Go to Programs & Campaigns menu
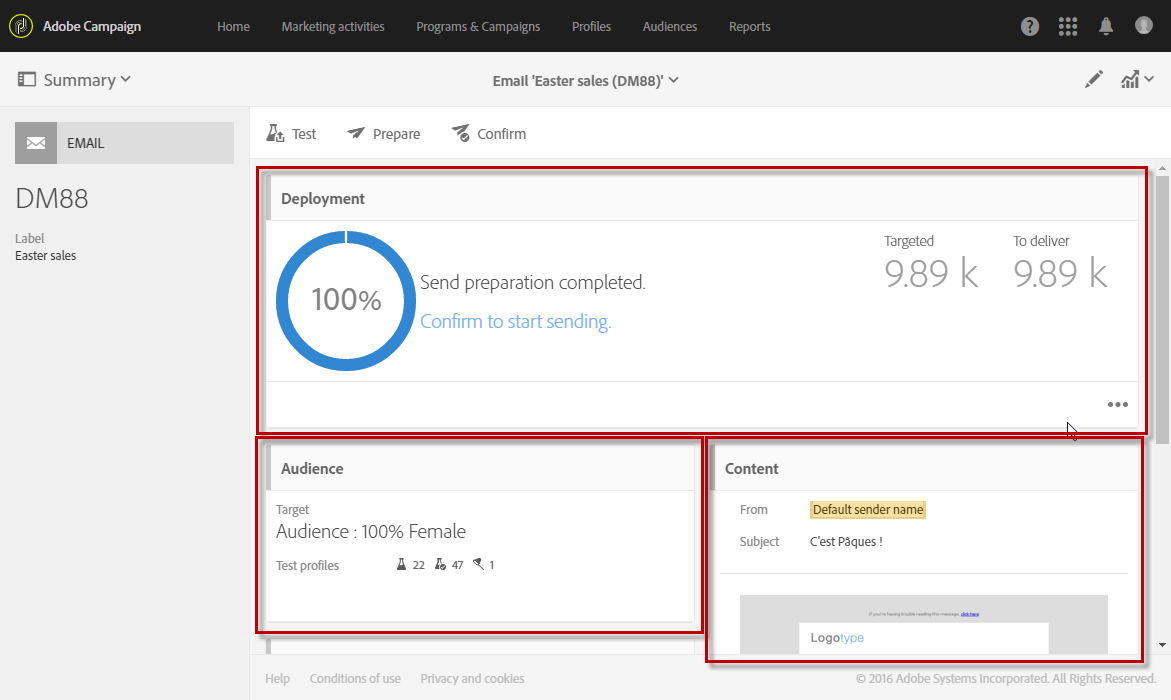The width and height of the screenshot is (1171, 700). click(478, 26)
